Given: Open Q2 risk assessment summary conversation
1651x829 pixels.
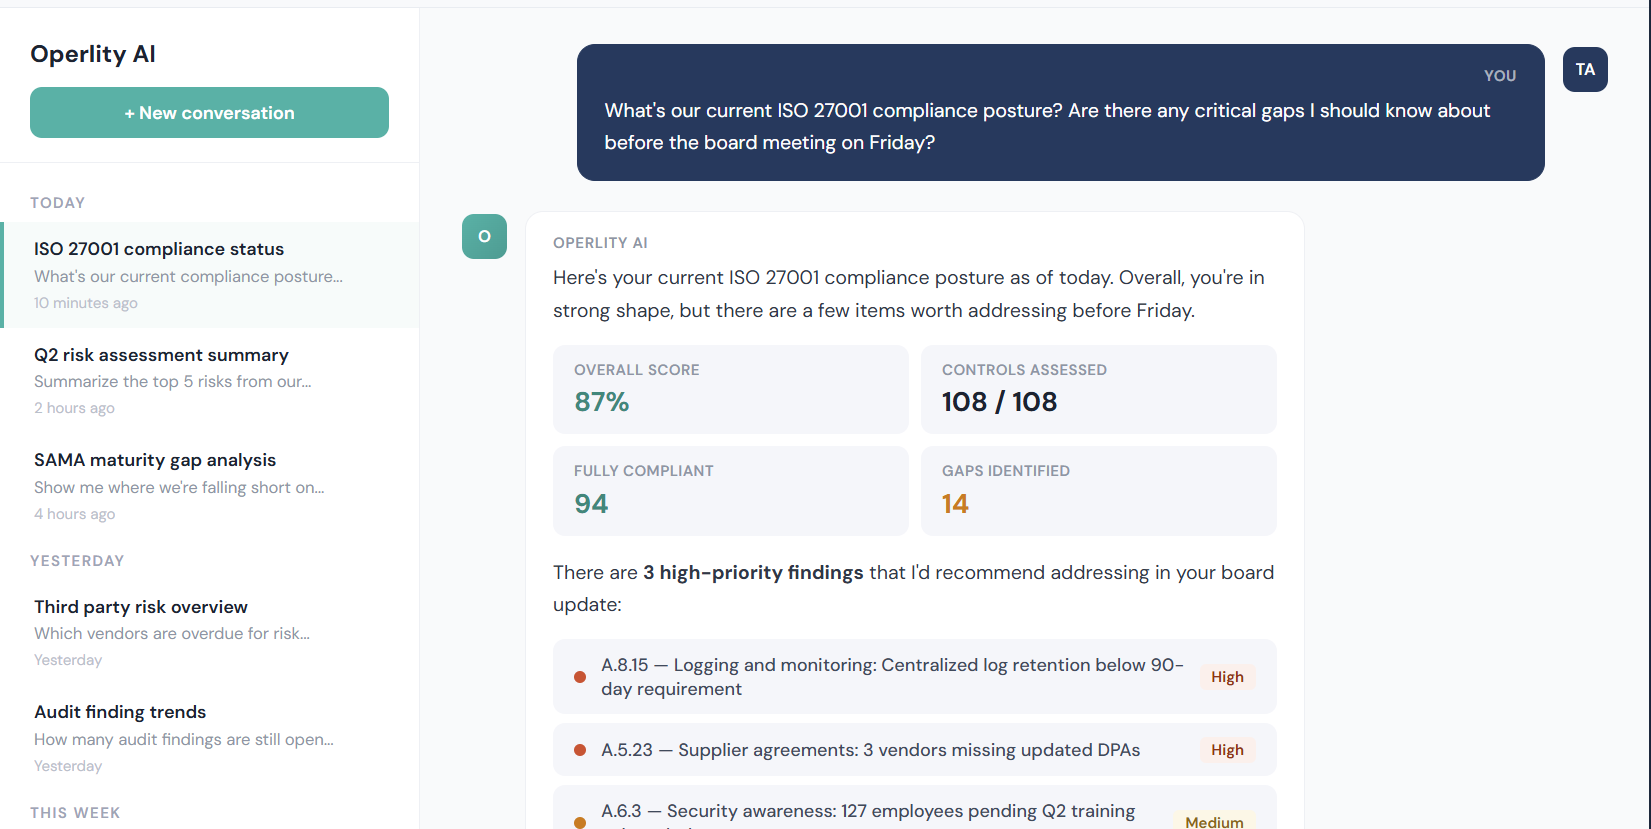Looking at the screenshot, I should point(211,380).
